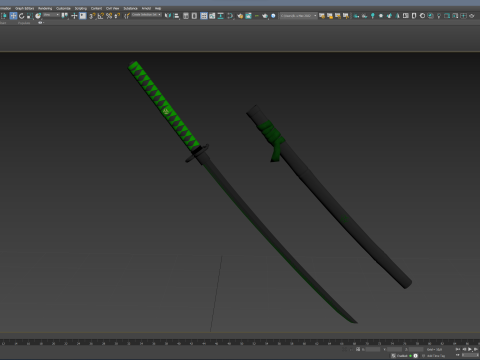Open the Schematic View
The width and height of the screenshot is (480, 360).
point(220,16)
